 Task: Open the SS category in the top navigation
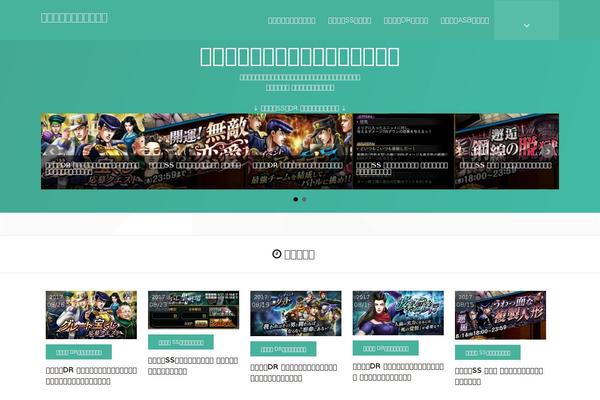coord(349,20)
